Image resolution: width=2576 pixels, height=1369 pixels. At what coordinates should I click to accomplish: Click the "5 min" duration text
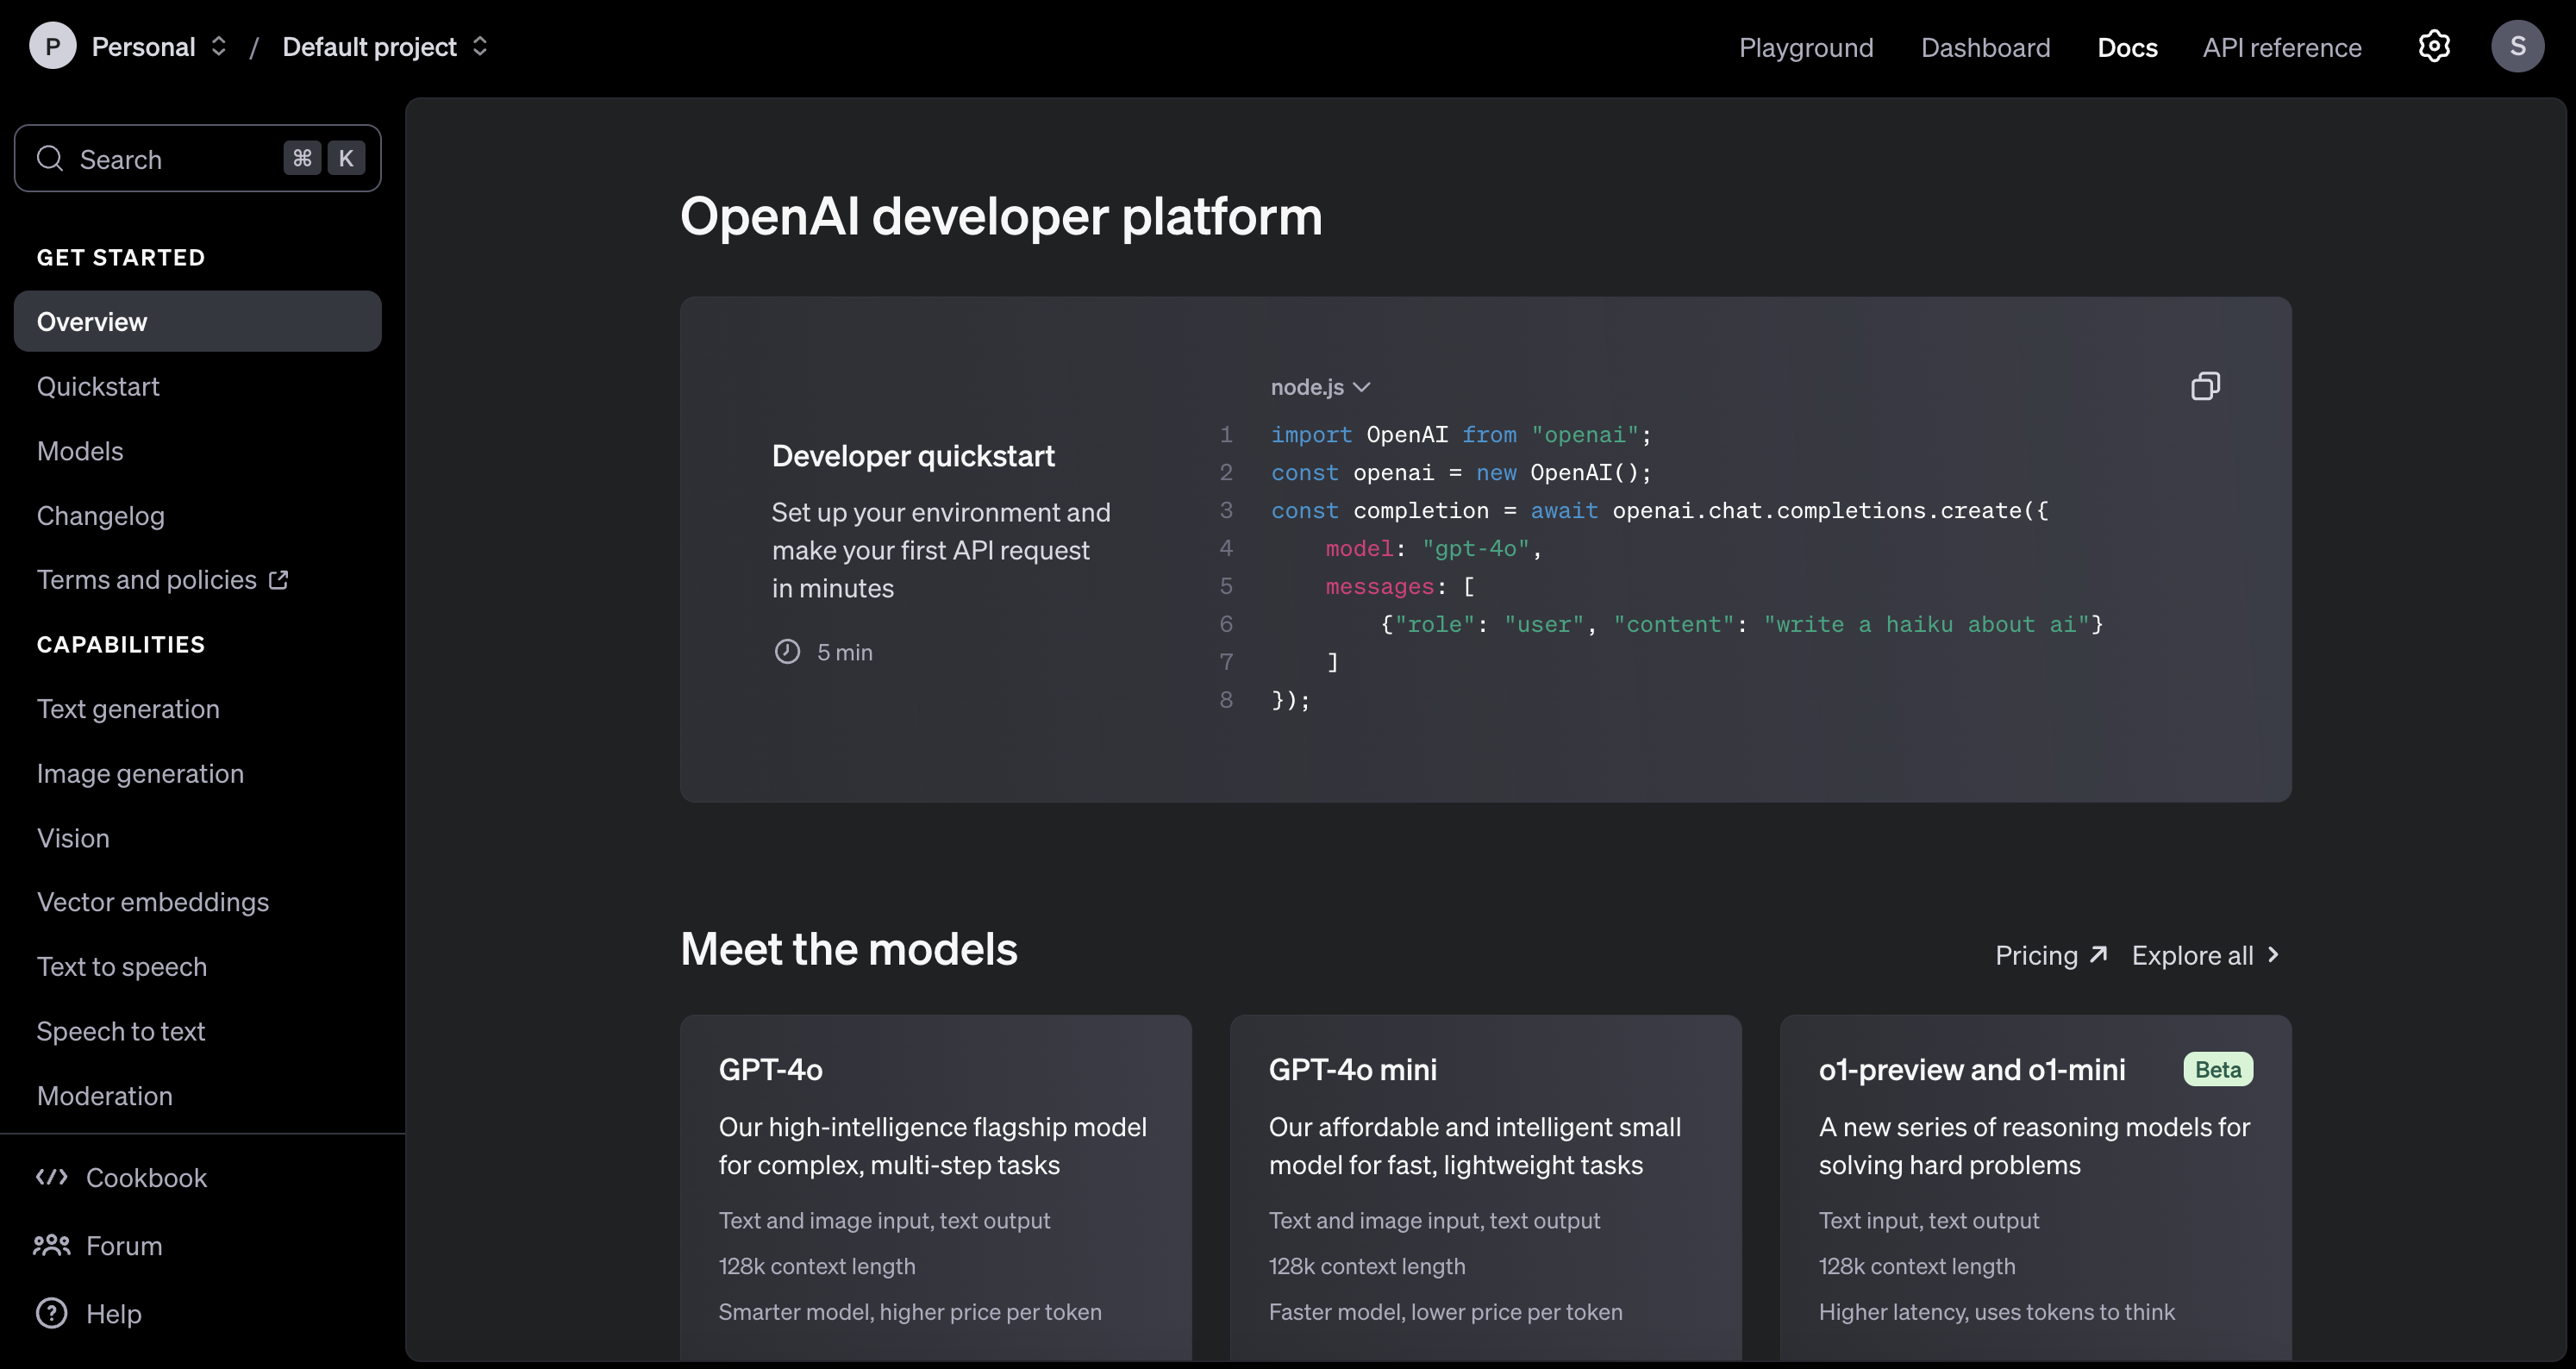tap(845, 652)
